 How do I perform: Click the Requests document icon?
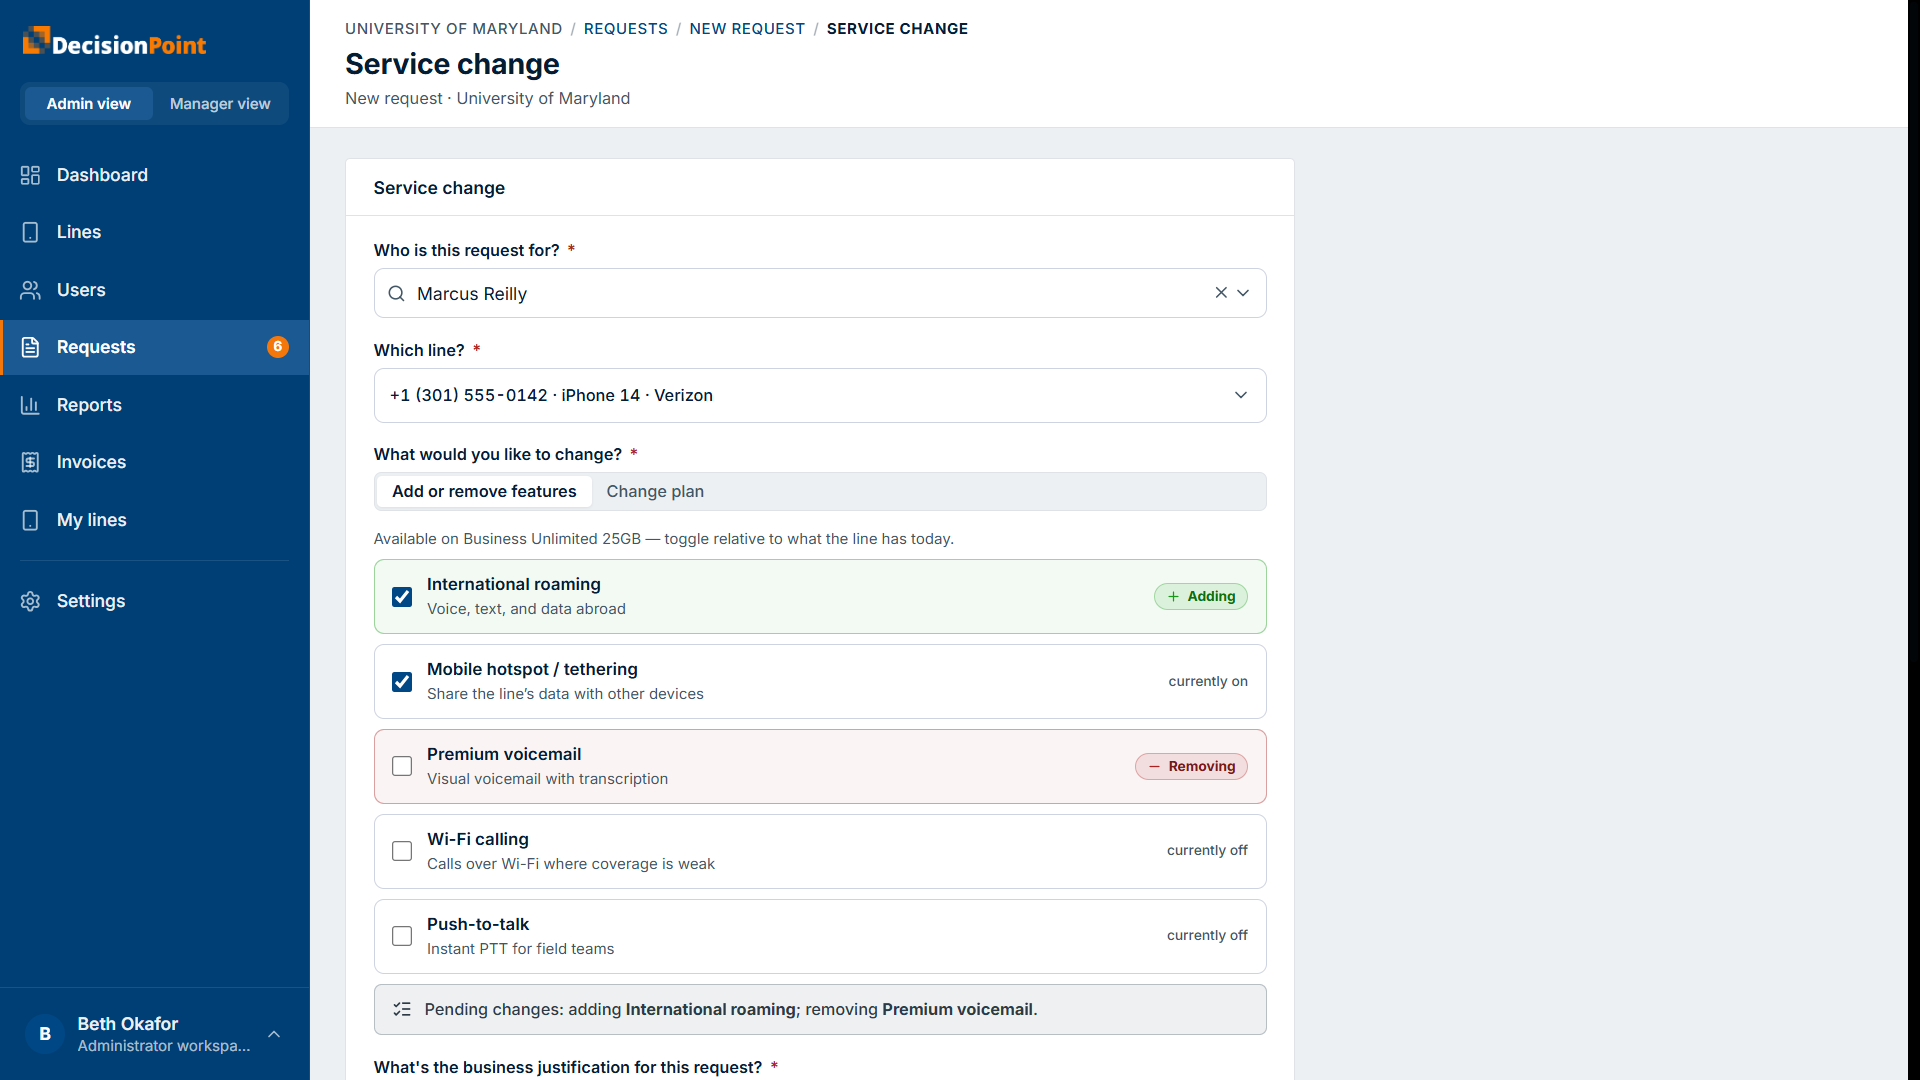(30, 347)
